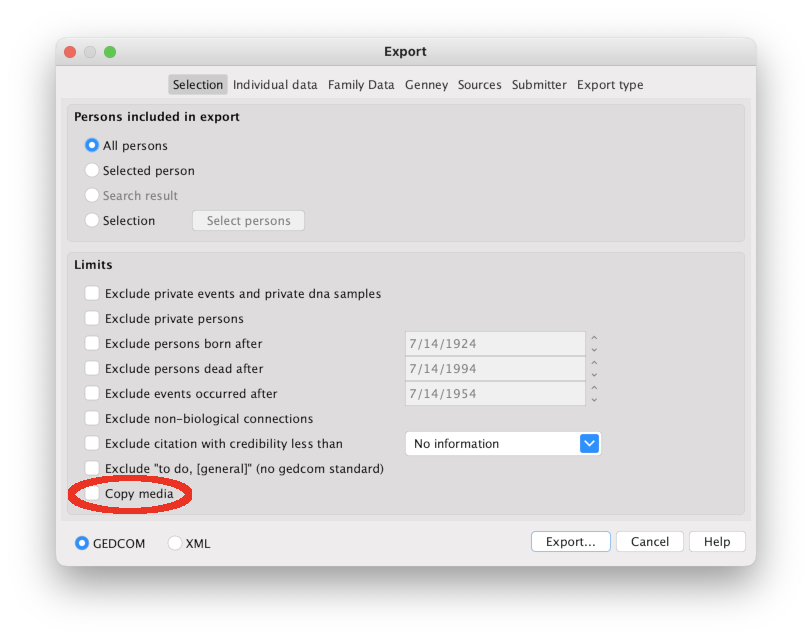Open the credibility No information dropdown
The width and height of the screenshot is (812, 640).
[x=589, y=443]
